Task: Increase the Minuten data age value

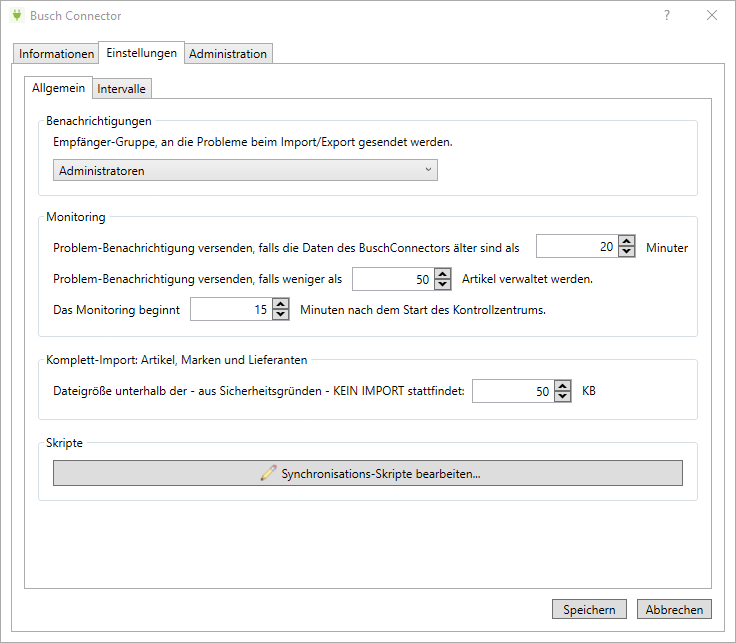Action: [627, 241]
